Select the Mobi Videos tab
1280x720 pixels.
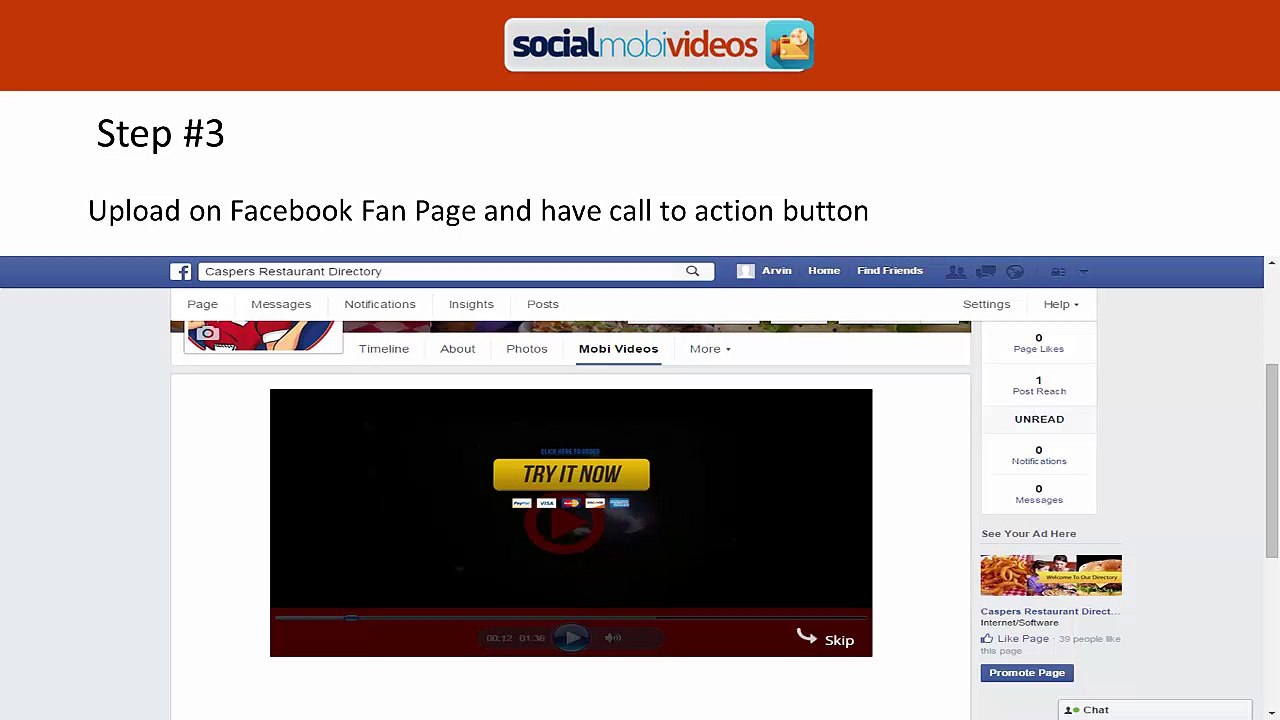point(618,349)
